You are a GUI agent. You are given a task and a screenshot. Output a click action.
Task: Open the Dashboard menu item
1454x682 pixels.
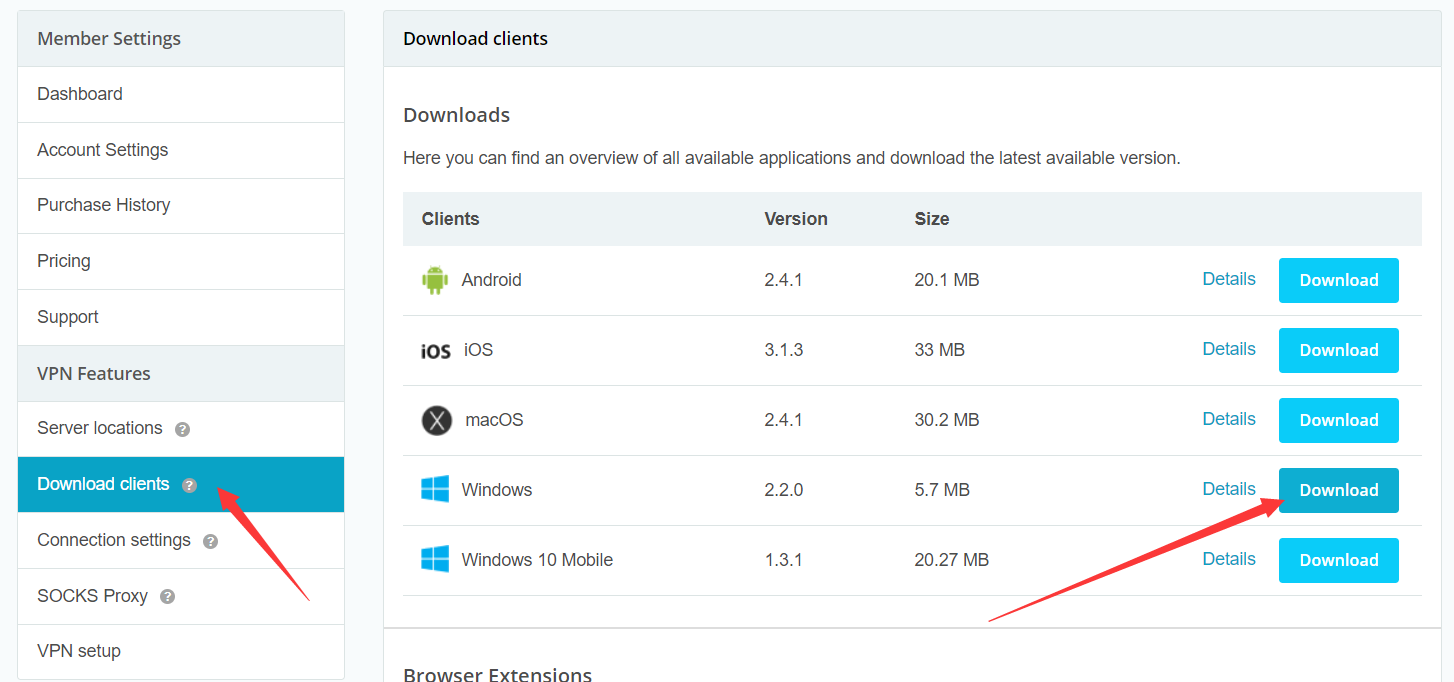point(80,94)
